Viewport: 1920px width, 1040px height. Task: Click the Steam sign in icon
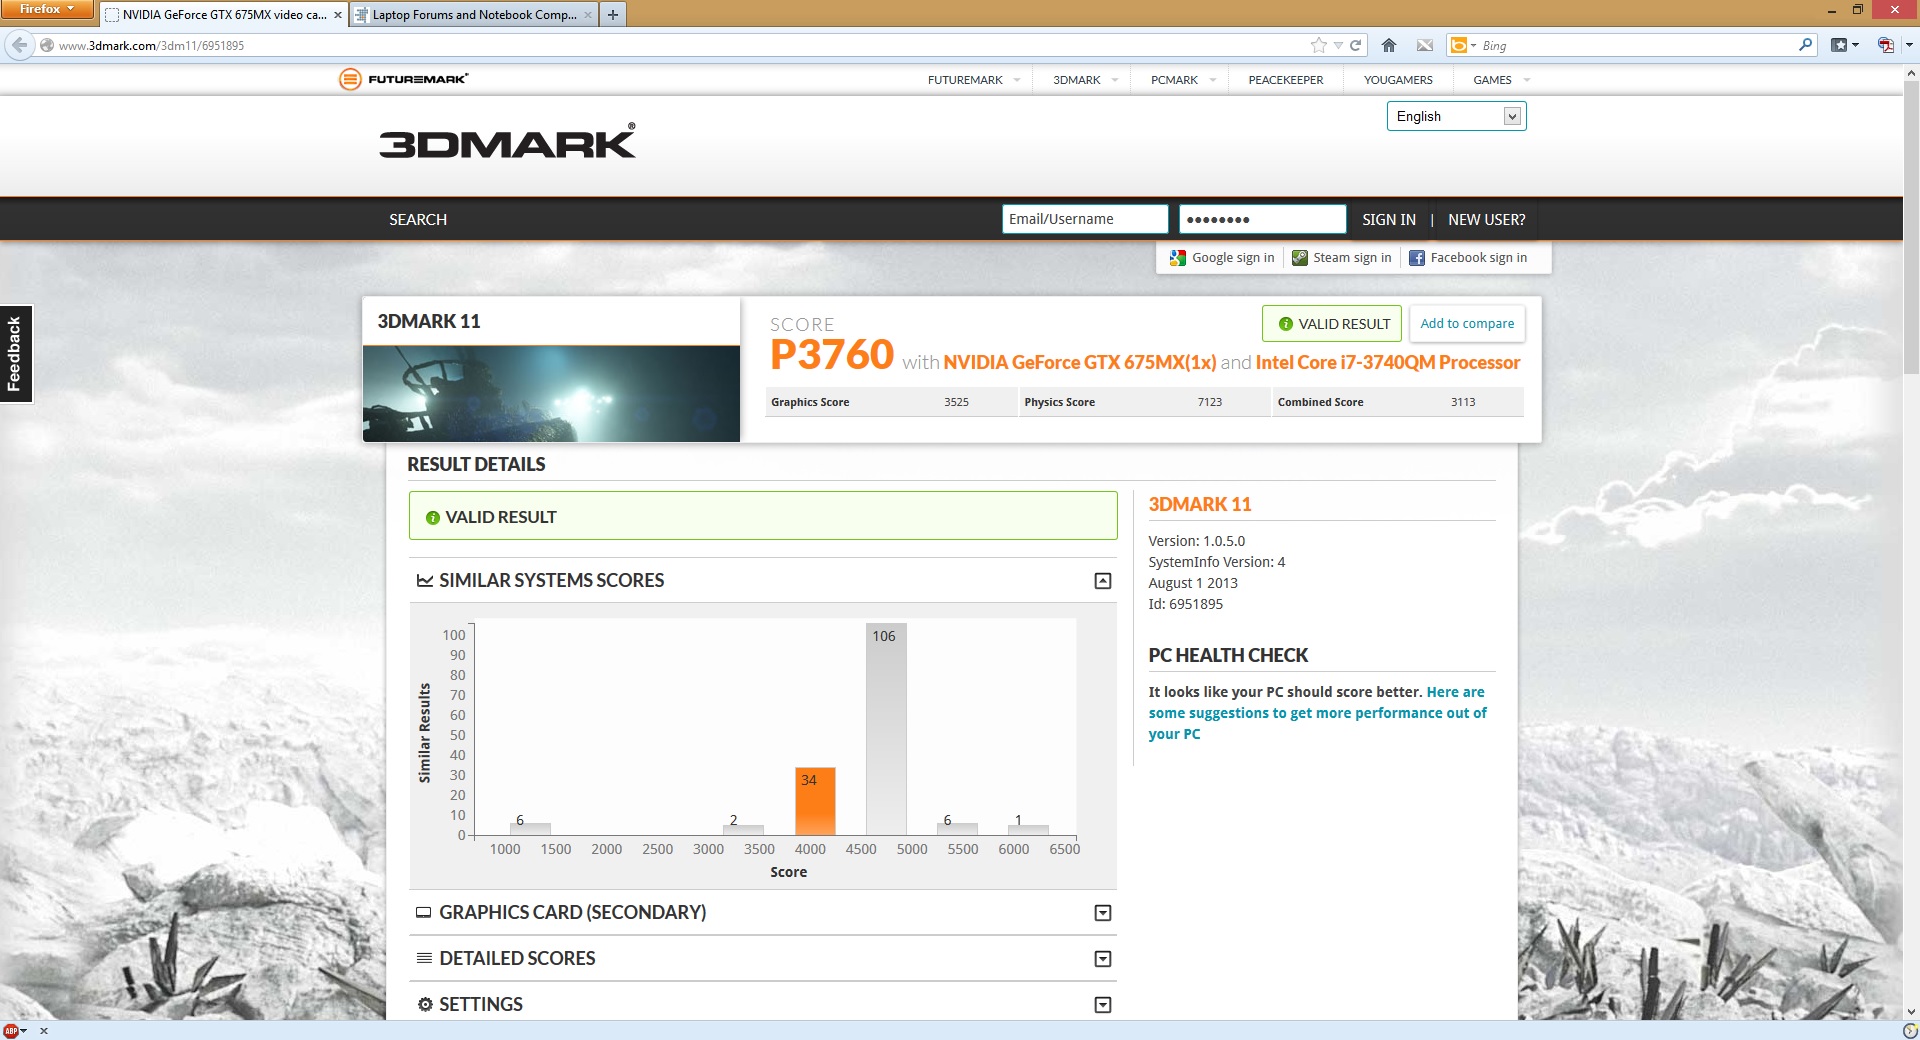(x=1300, y=258)
